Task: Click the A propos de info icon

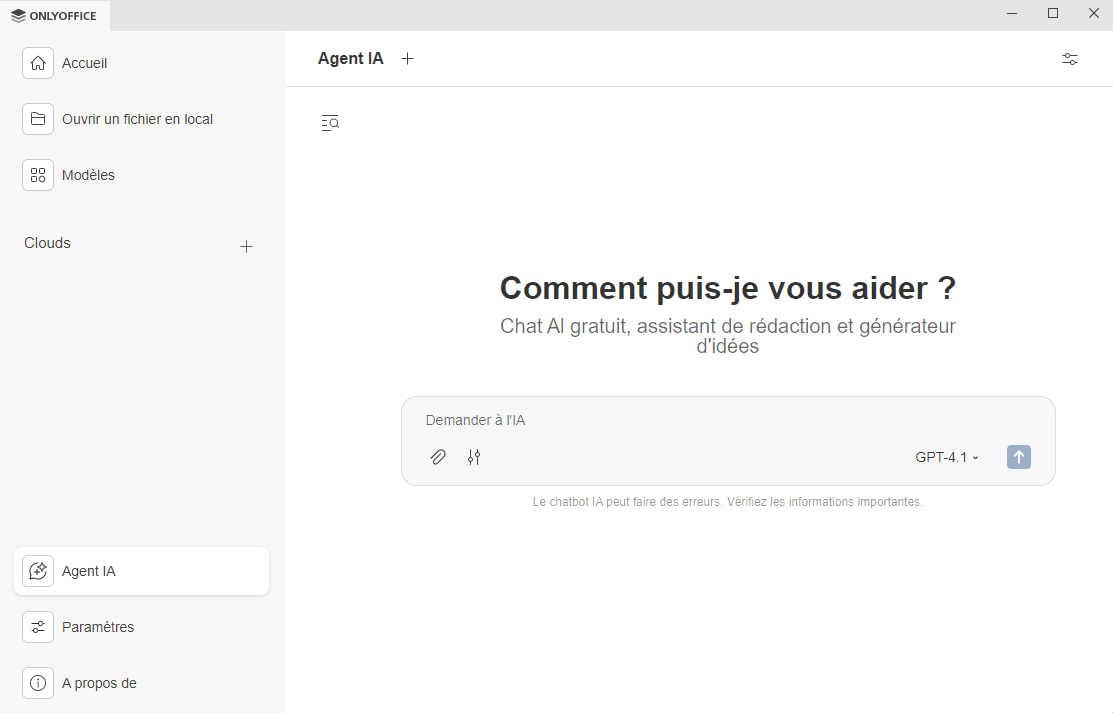Action: (37, 682)
